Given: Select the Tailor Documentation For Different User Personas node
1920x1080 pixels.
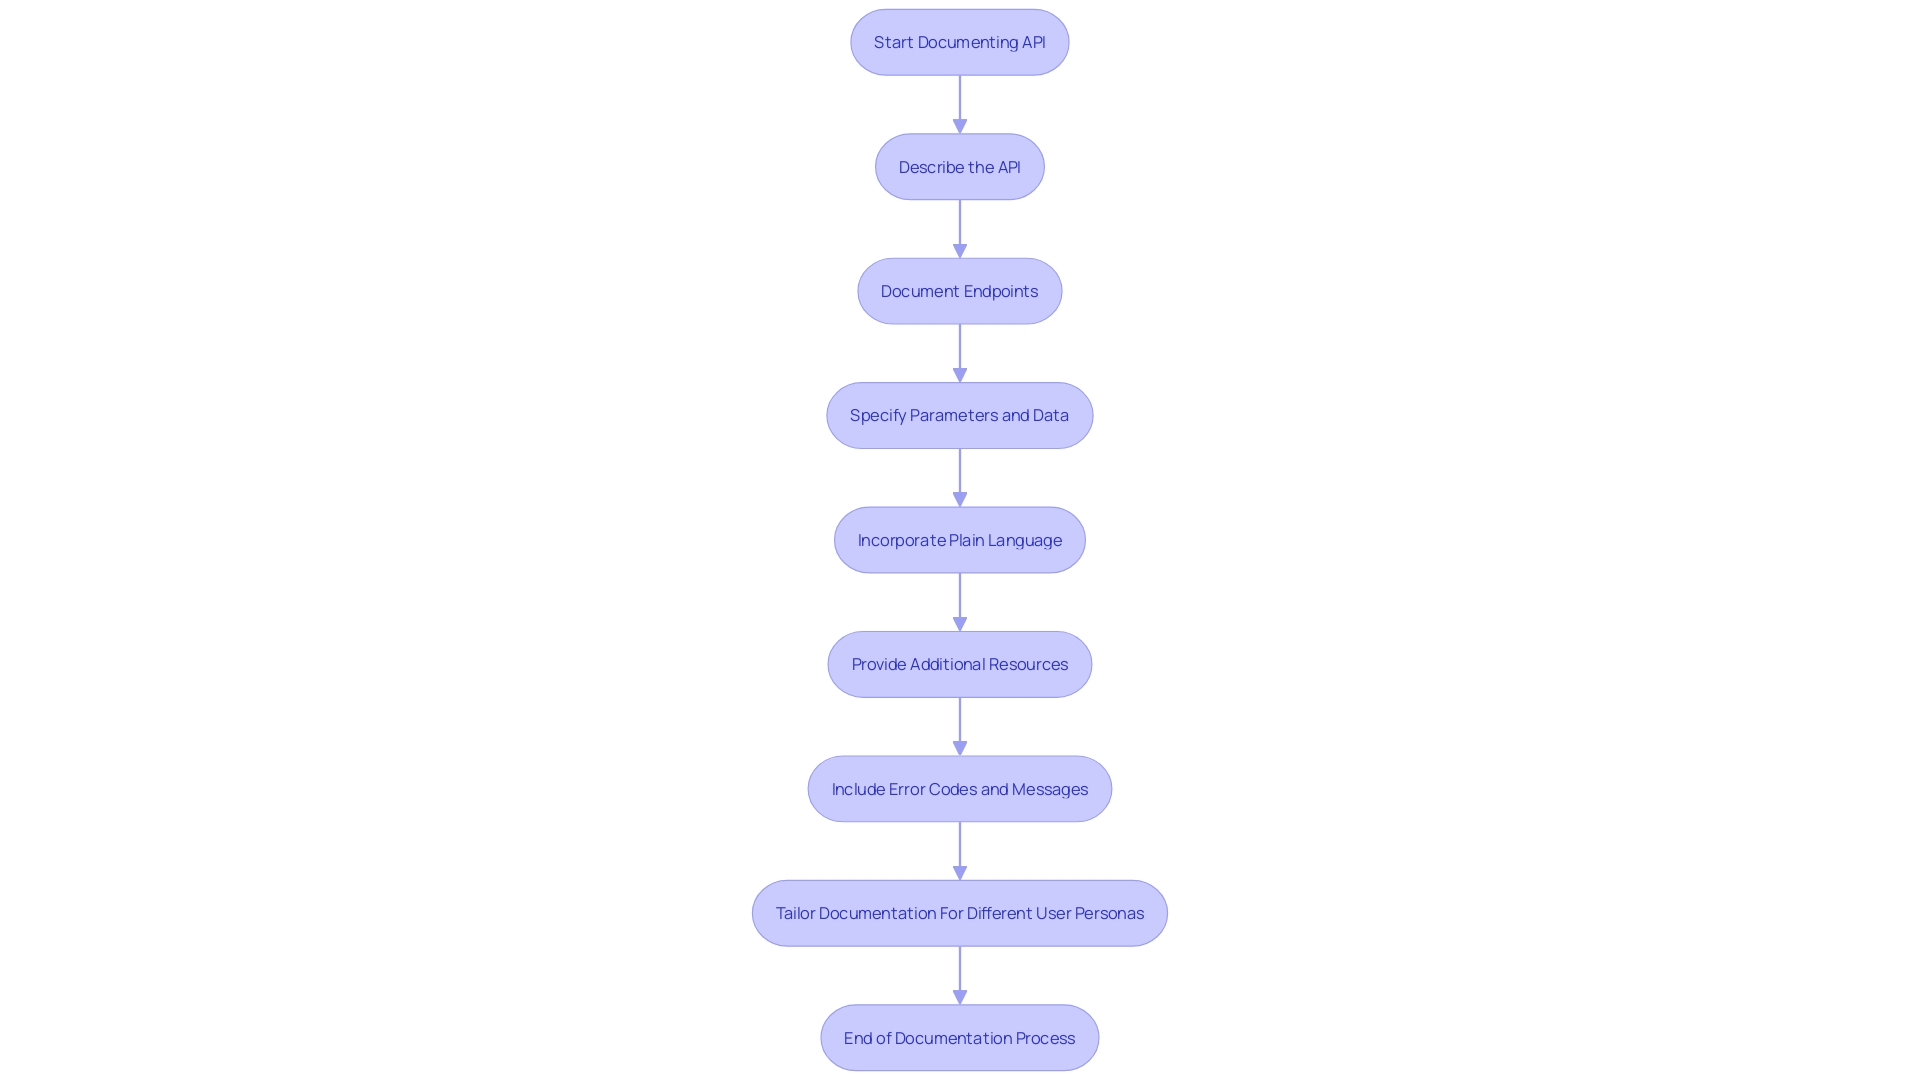Looking at the screenshot, I should coord(959,913).
